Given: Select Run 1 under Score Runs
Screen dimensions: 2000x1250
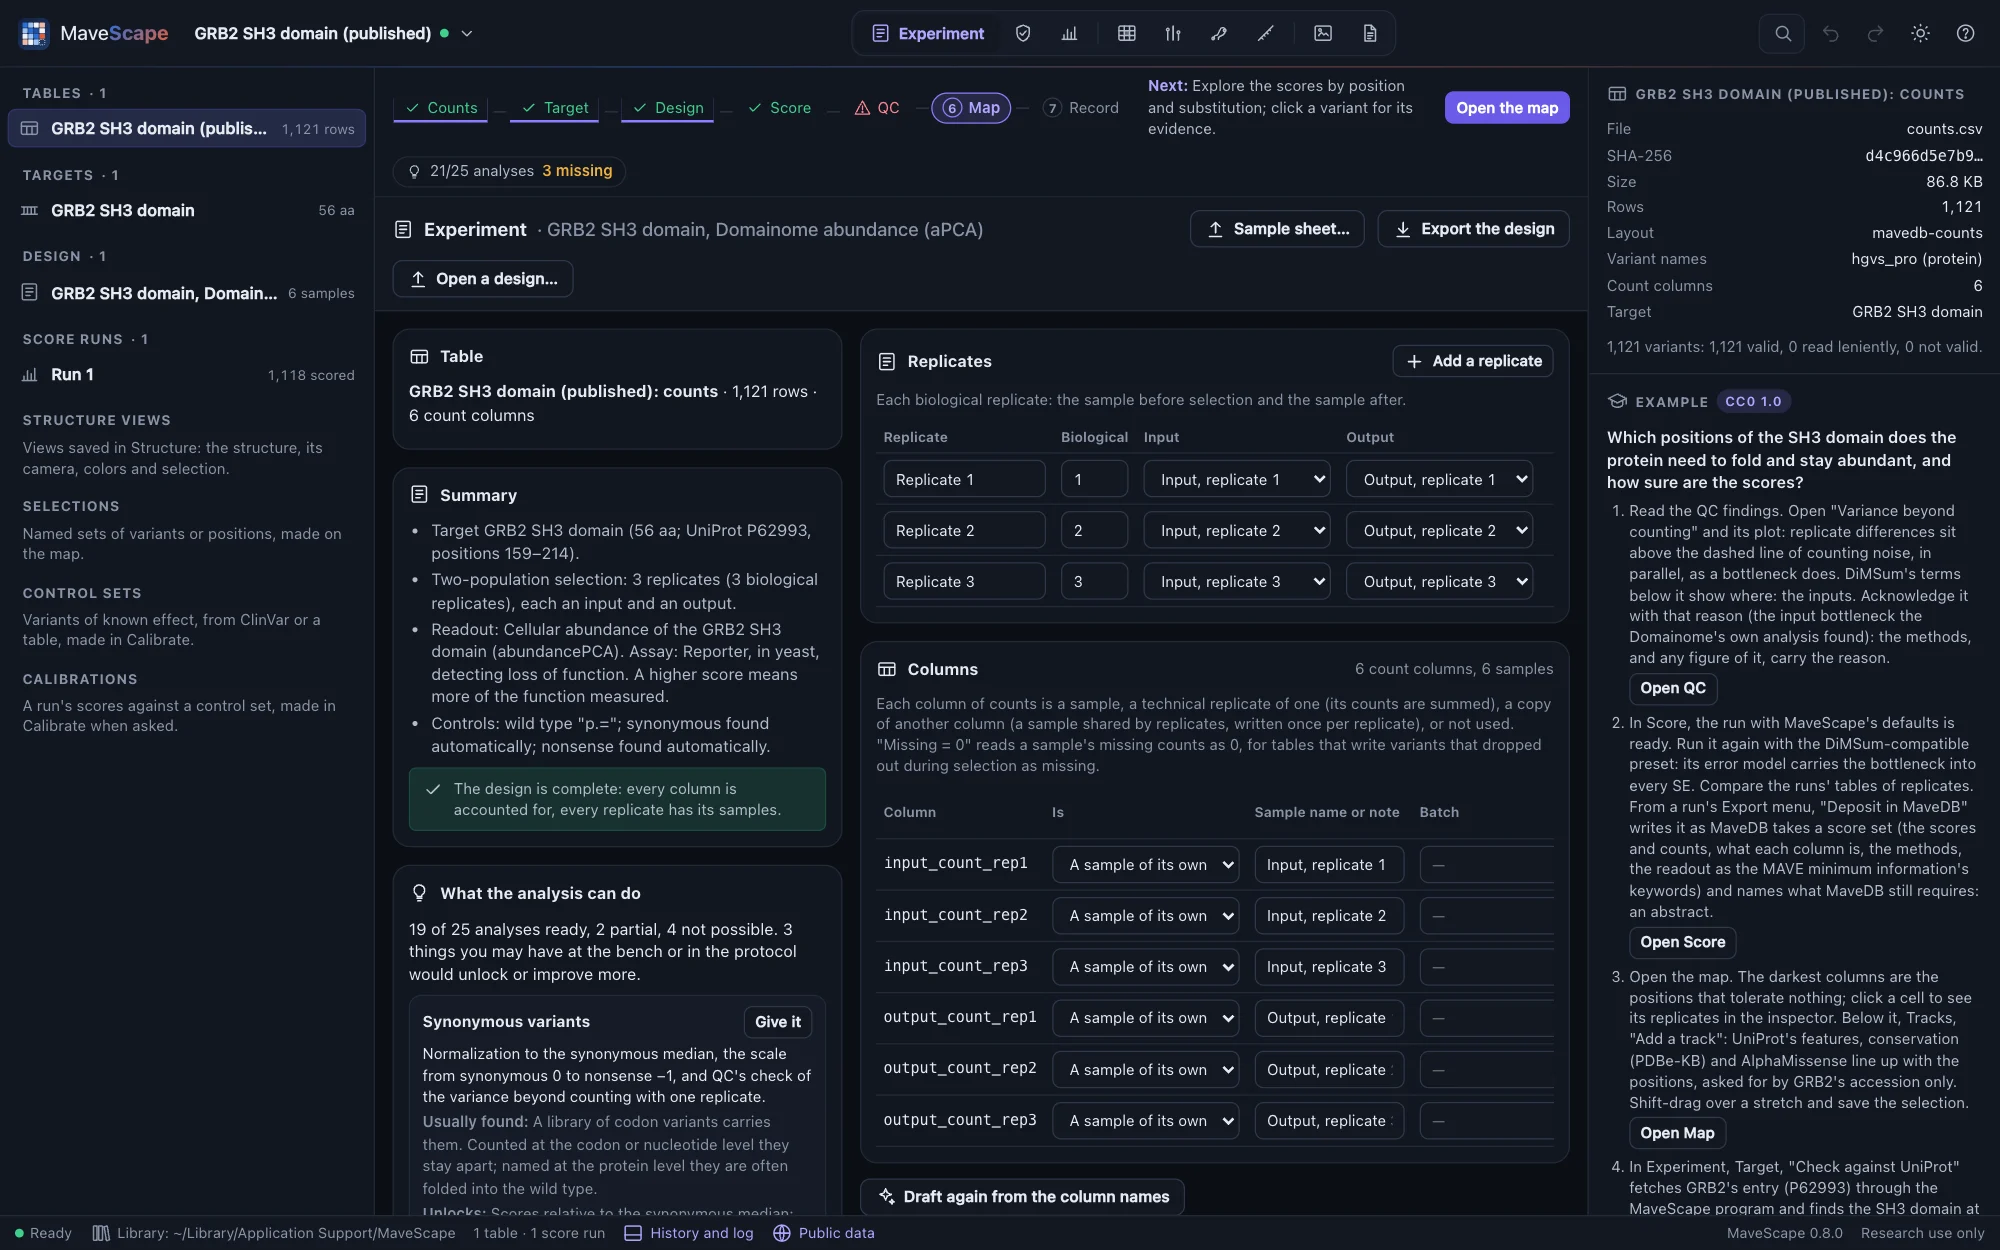Looking at the screenshot, I should (187, 374).
